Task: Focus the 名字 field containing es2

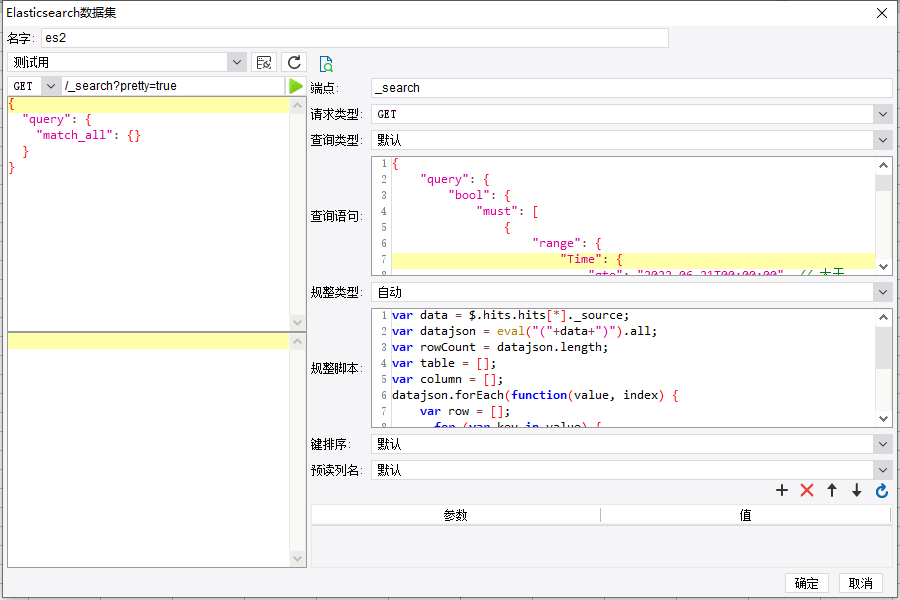Action: pos(355,38)
